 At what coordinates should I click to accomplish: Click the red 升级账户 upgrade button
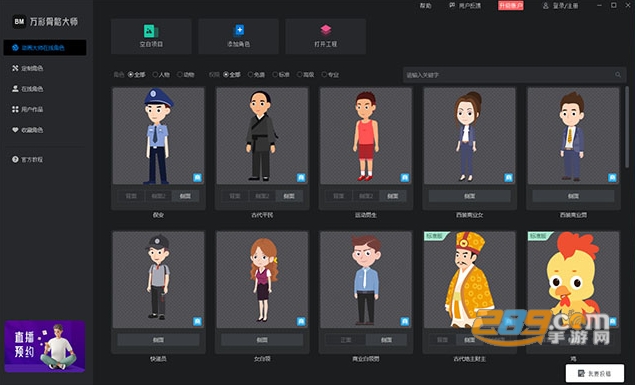[x=511, y=6]
